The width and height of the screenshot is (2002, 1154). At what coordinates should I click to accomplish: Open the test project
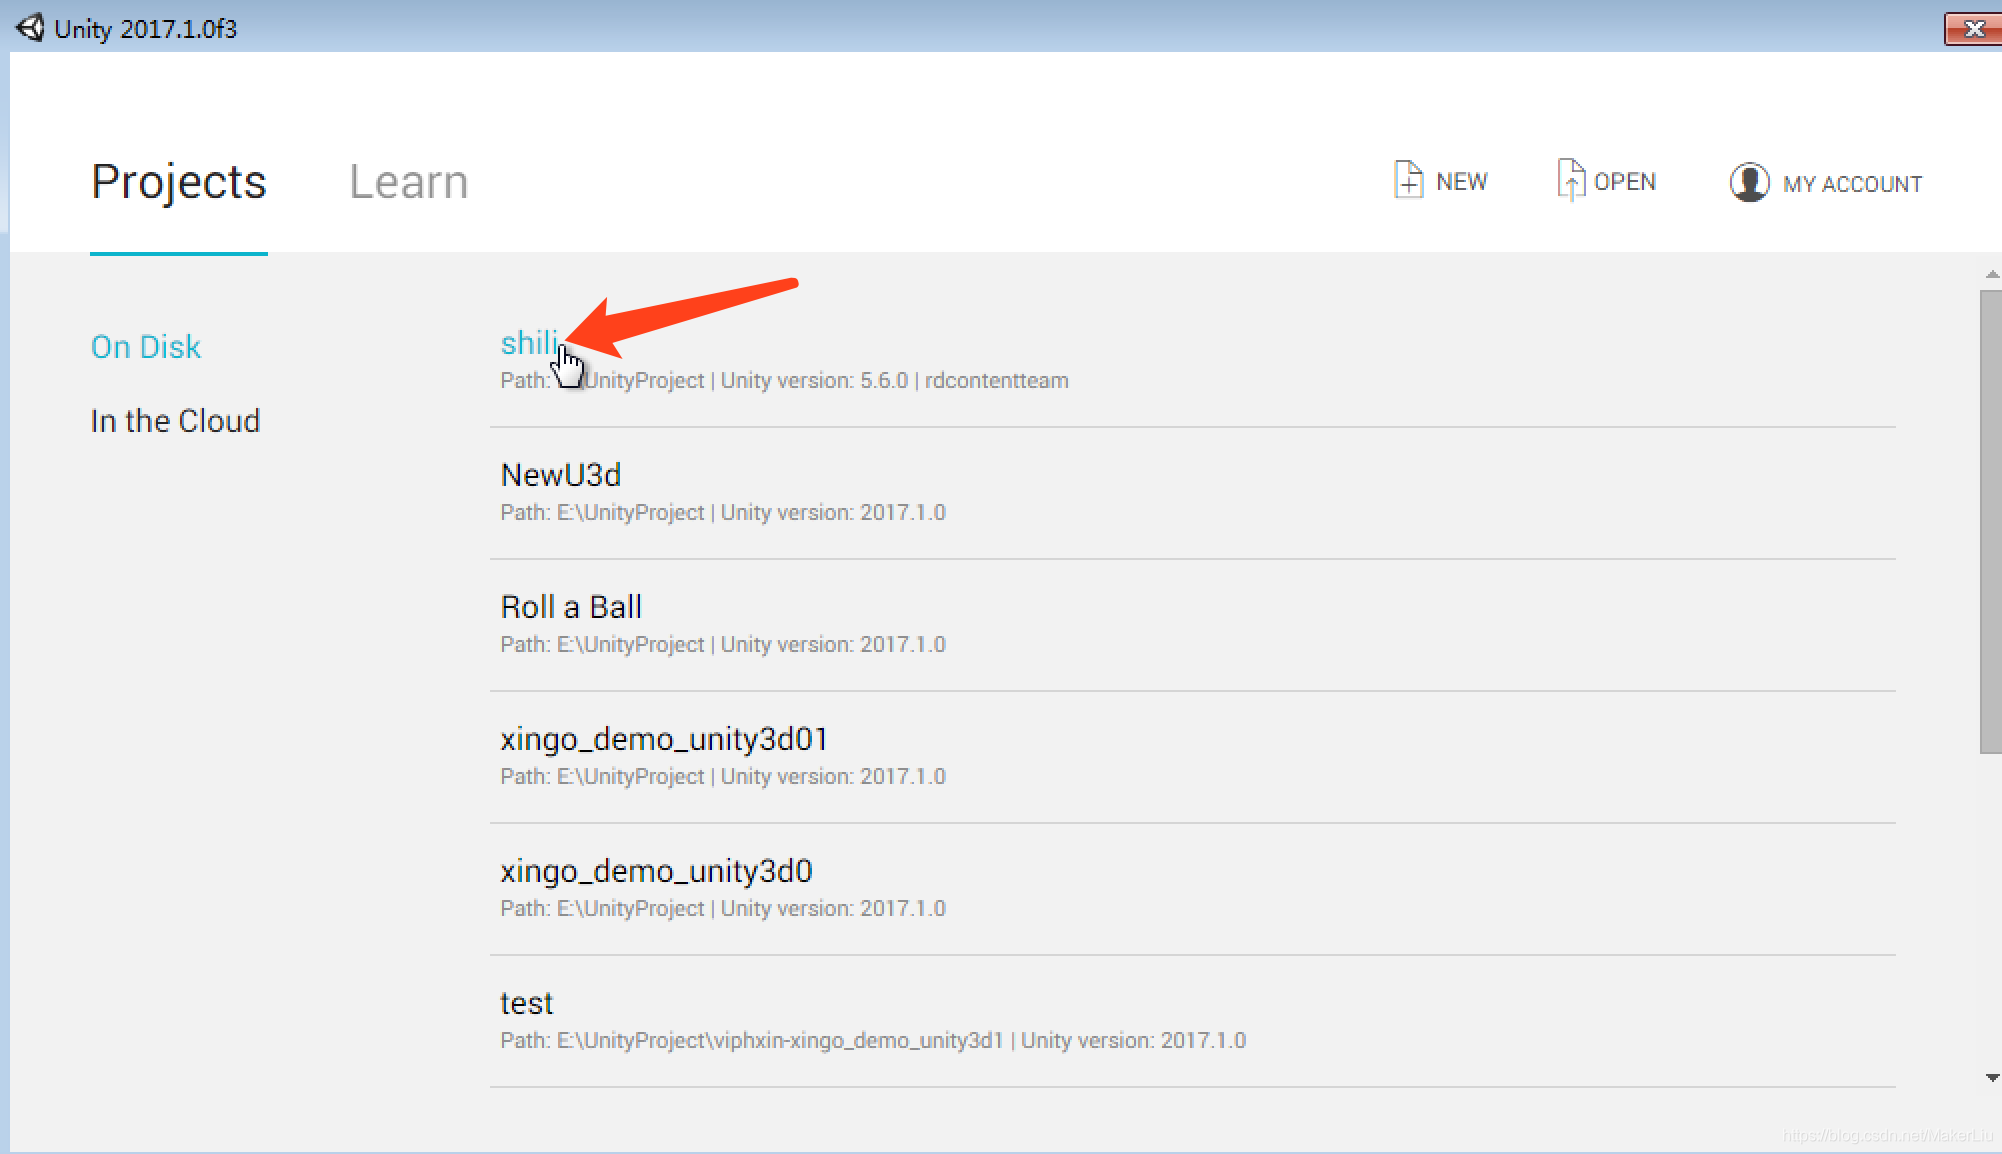[527, 1002]
